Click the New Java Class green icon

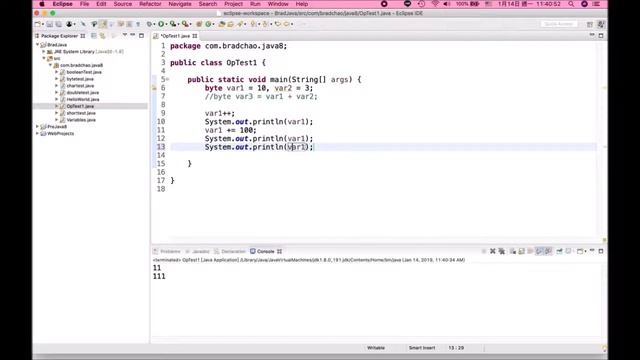pyautogui.click(x=208, y=24)
